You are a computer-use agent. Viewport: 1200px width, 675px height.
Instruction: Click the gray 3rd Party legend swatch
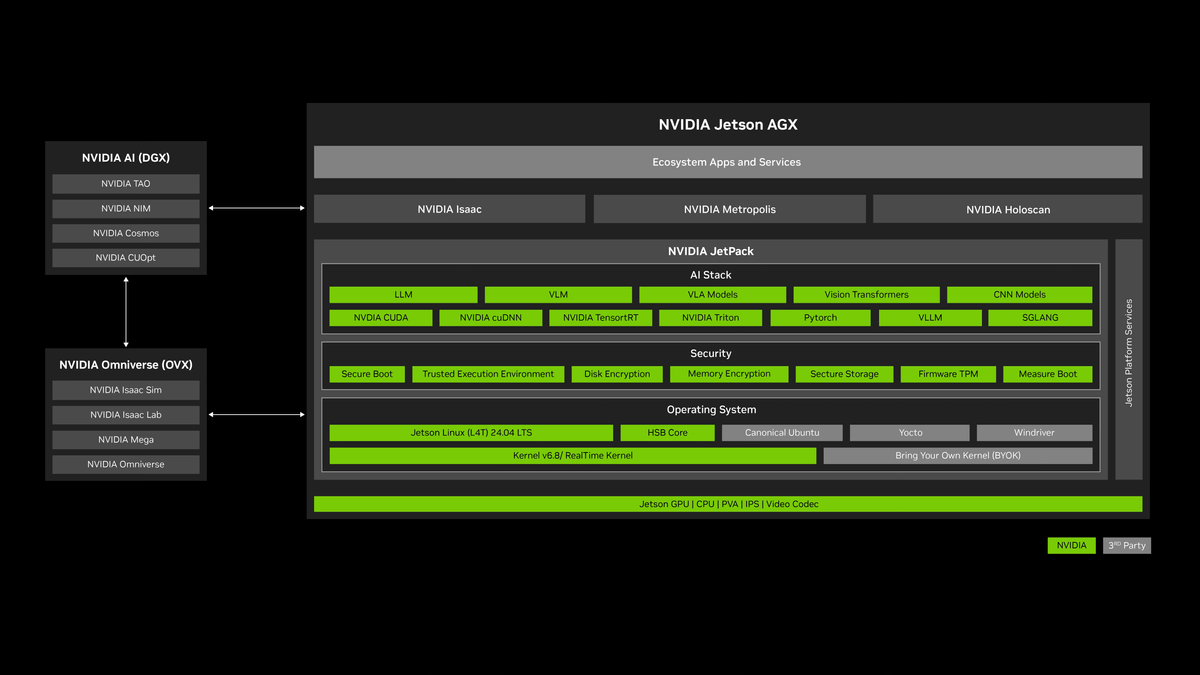[x=1127, y=546]
